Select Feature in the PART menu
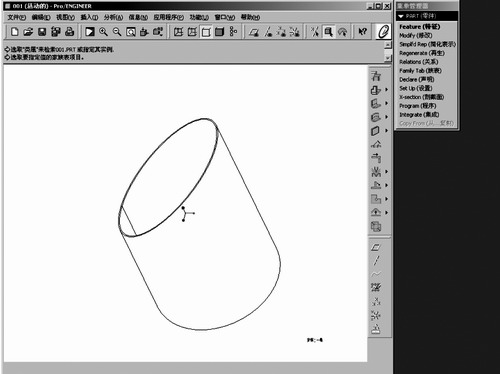The width and height of the screenshot is (500, 374). coord(420,27)
